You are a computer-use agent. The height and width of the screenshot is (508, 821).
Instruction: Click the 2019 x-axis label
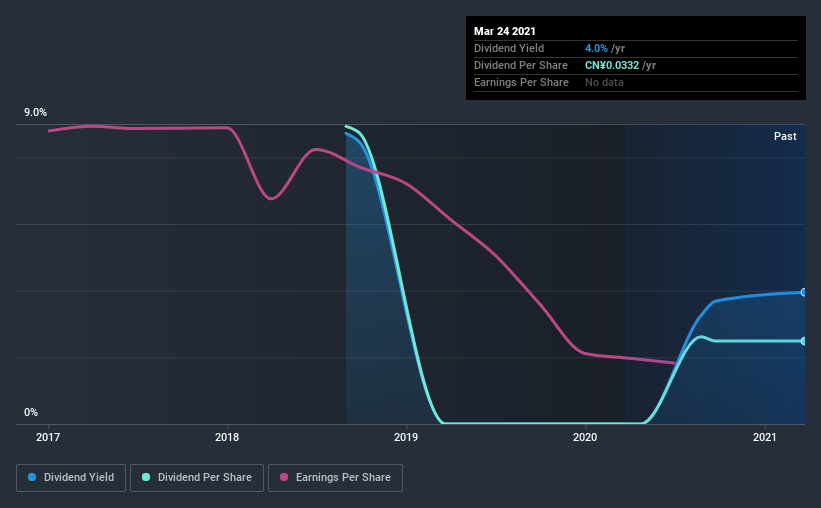tap(406, 437)
